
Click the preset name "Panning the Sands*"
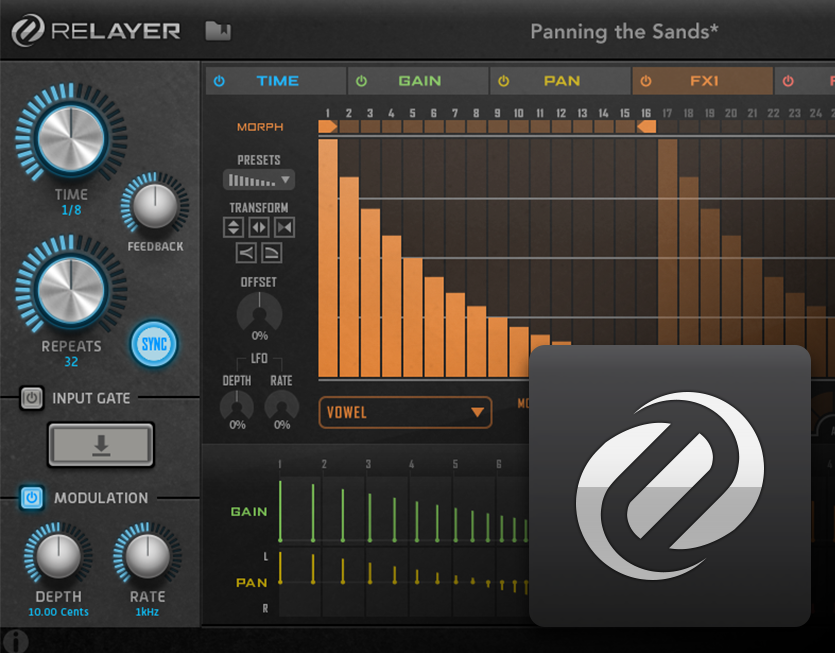[x=624, y=32]
